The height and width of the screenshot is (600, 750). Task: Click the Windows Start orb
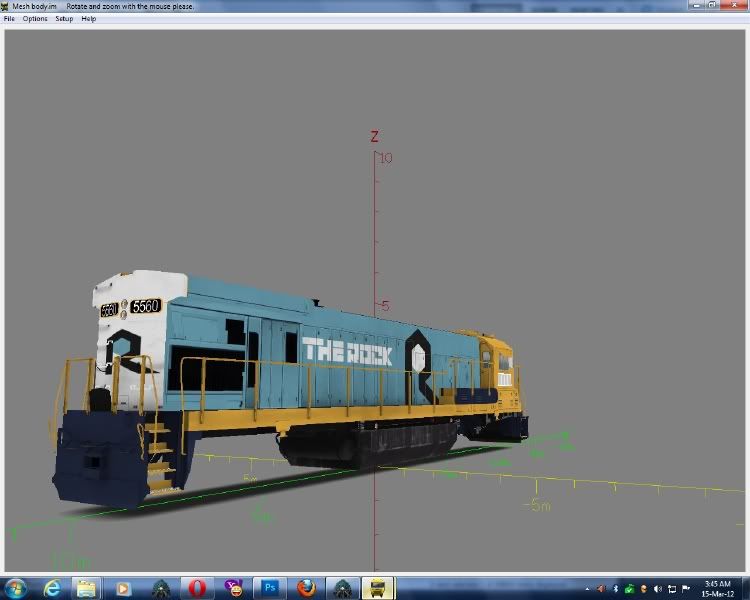15,588
